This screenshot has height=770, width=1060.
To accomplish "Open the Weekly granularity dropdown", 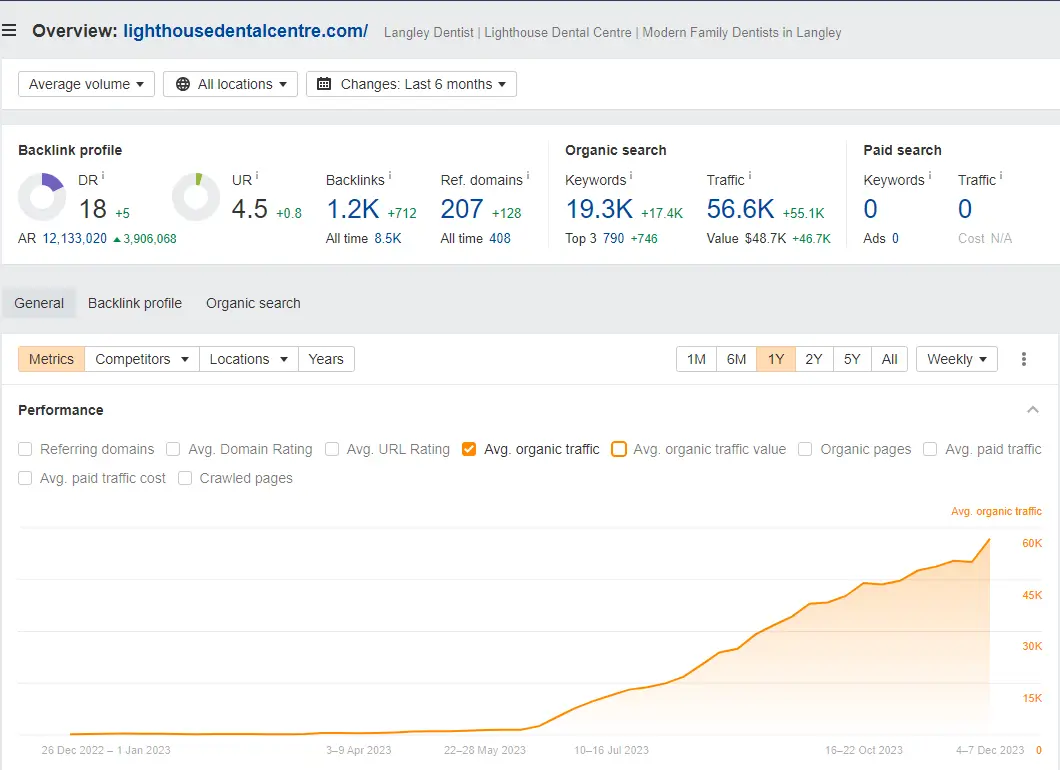I will [x=956, y=359].
